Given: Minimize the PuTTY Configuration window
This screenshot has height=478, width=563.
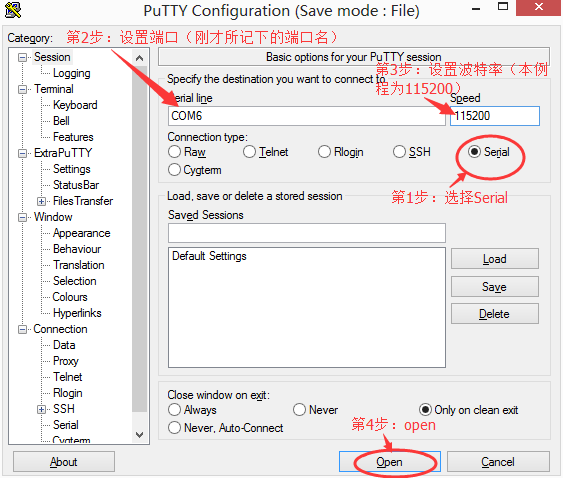Looking at the screenshot, I should 476,9.
